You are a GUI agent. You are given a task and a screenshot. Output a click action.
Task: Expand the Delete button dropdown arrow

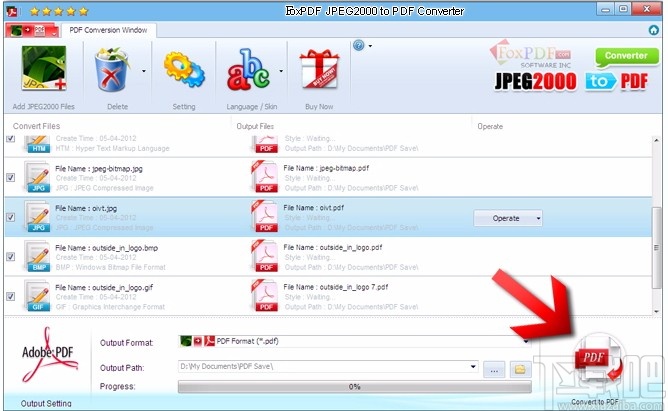pyautogui.click(x=144, y=71)
